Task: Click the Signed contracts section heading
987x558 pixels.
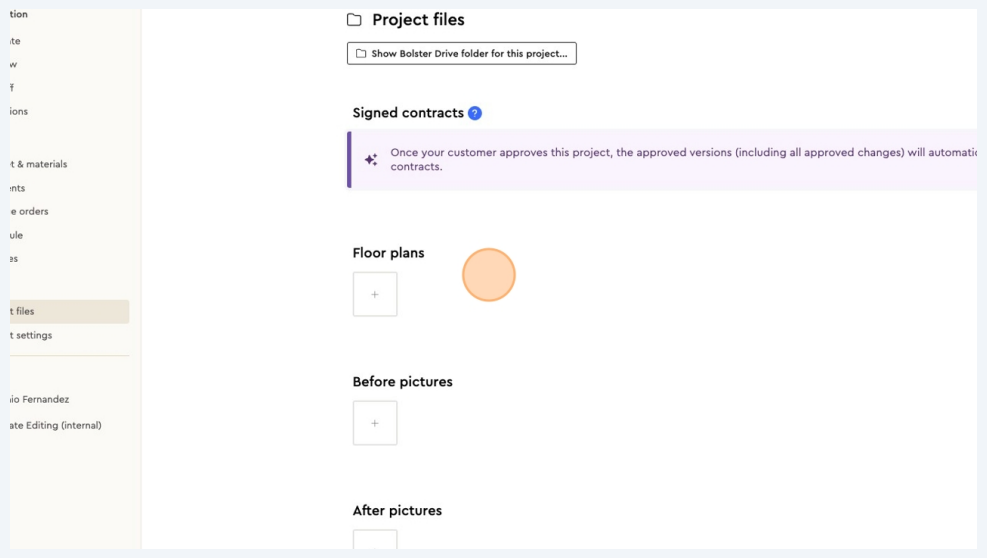Action: coord(408,113)
